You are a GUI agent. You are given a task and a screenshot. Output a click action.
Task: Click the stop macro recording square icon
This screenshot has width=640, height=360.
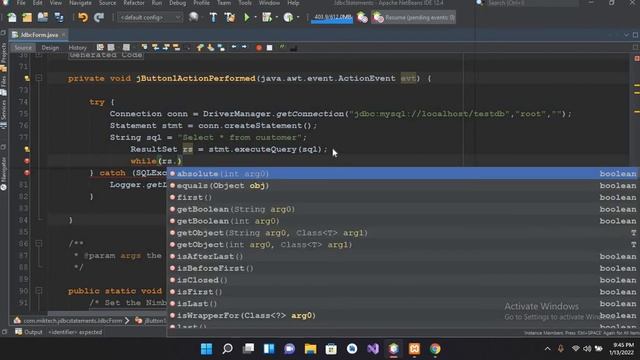pos(269,48)
